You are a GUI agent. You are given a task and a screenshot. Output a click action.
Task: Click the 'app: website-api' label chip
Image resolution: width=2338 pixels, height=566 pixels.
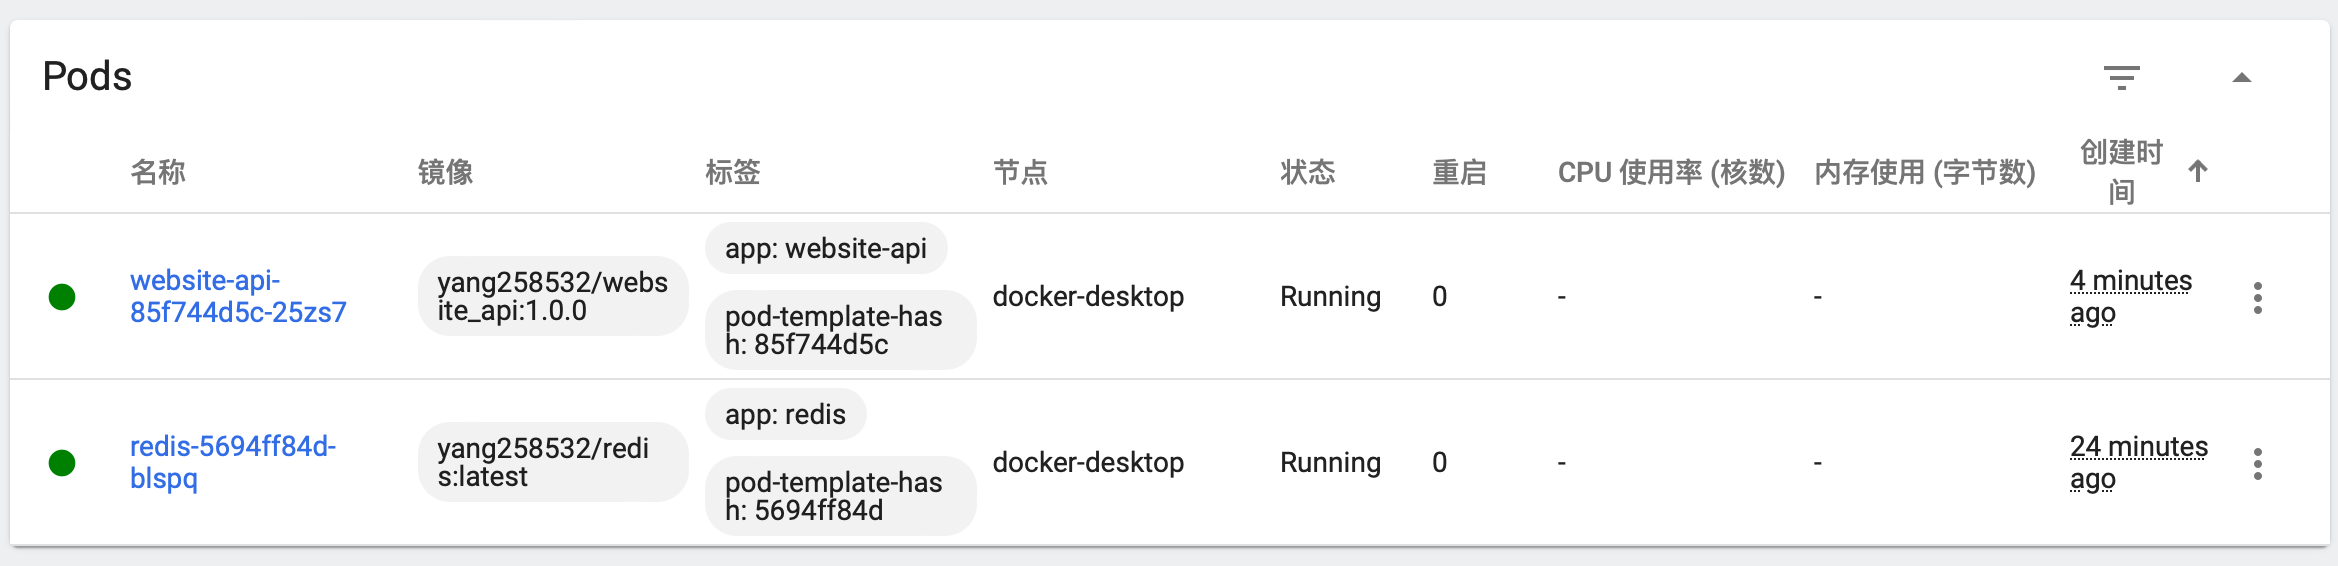pos(825,248)
